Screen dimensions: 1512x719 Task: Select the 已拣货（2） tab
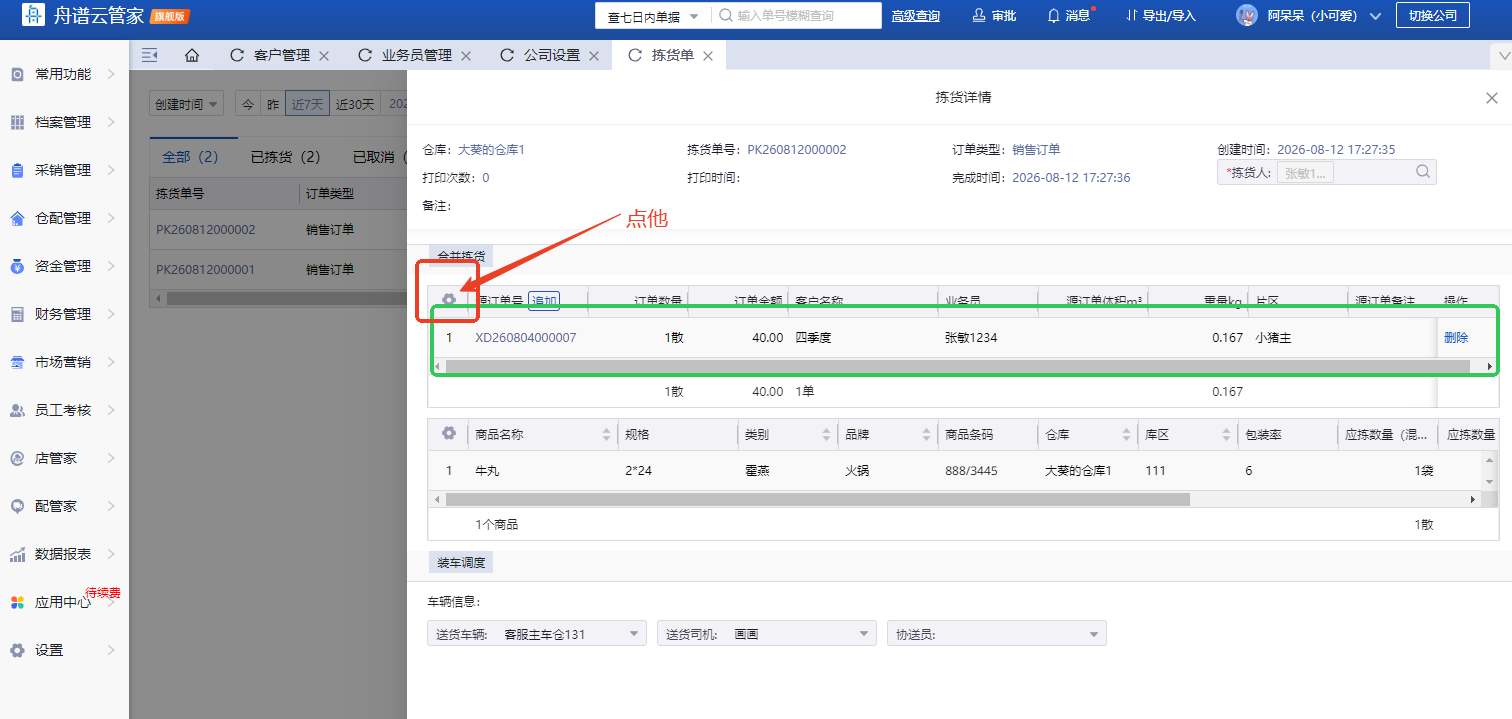point(285,157)
